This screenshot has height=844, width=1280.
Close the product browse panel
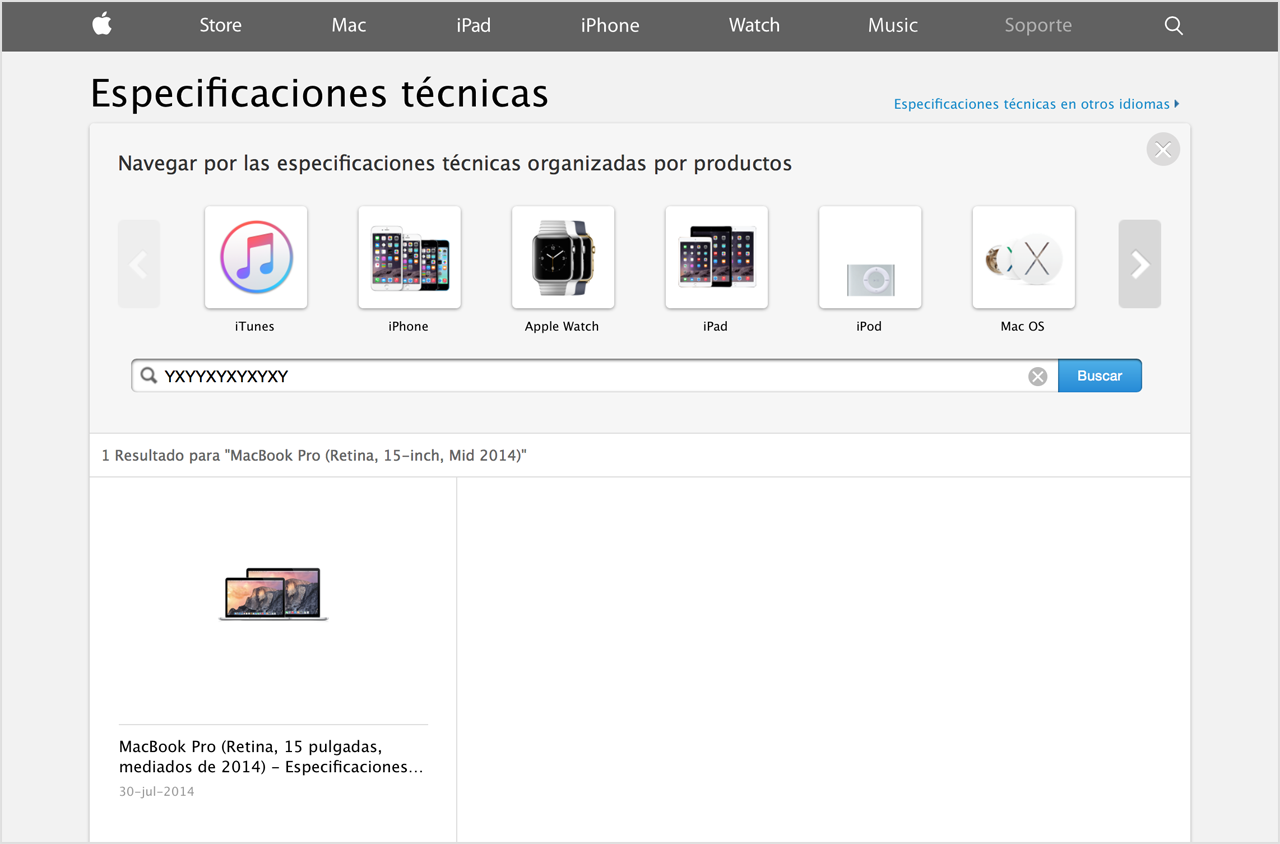click(x=1162, y=150)
